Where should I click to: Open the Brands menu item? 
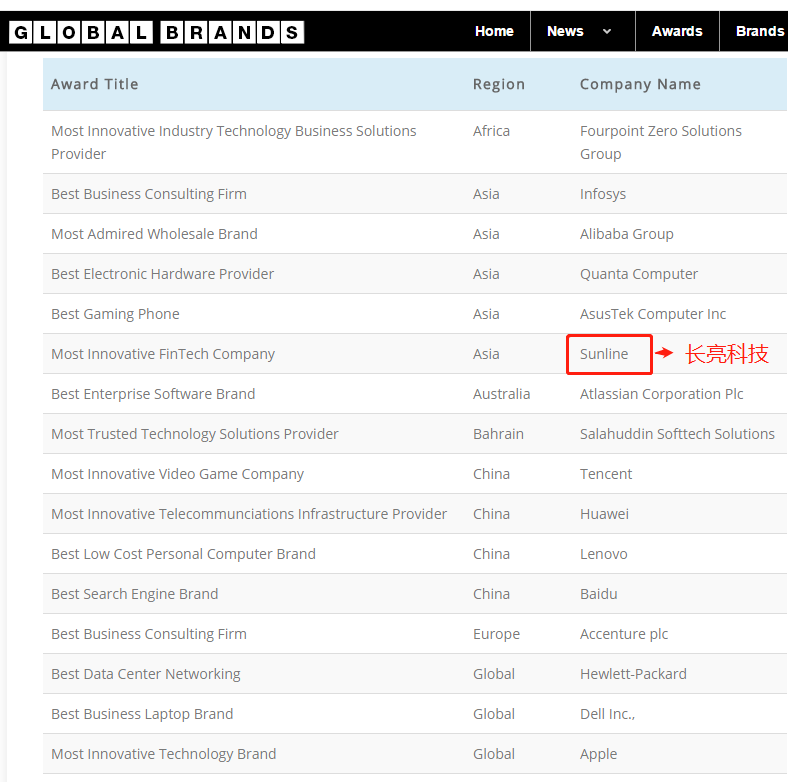click(760, 31)
